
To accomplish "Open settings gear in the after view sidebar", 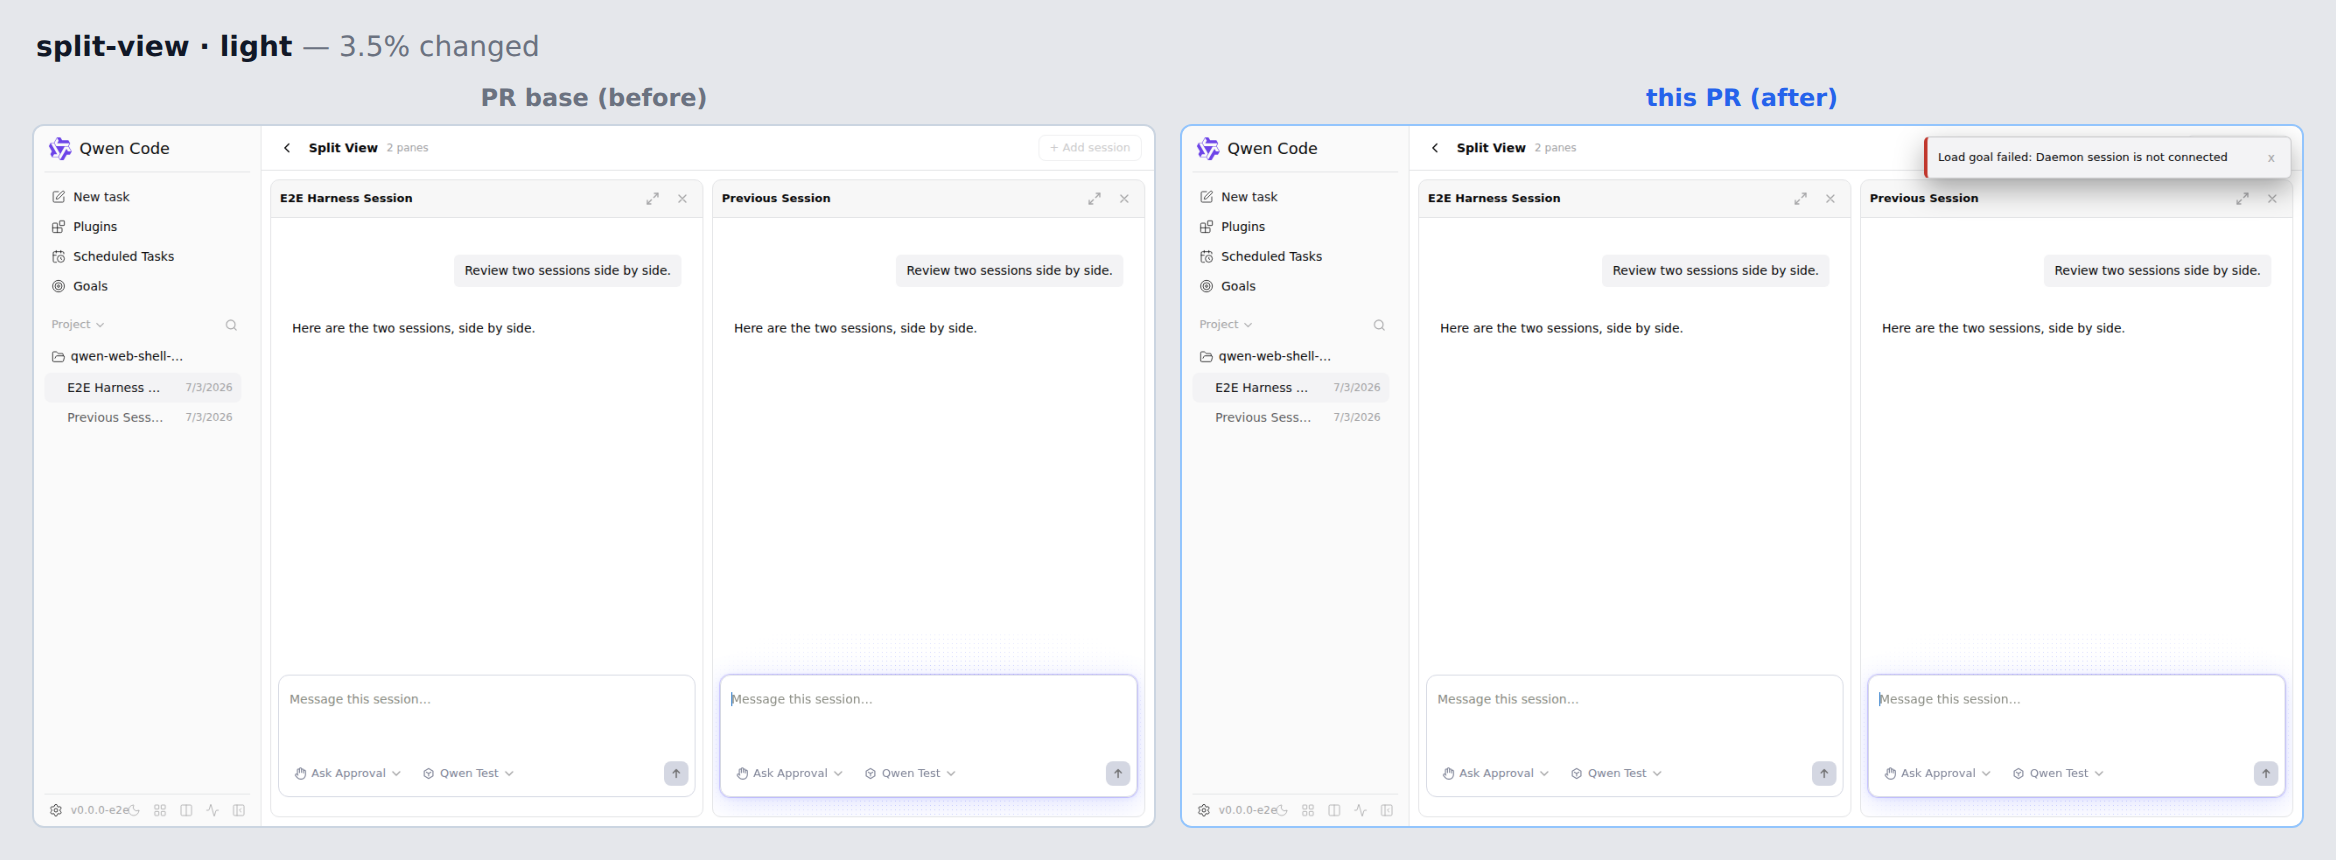I will click(1204, 810).
